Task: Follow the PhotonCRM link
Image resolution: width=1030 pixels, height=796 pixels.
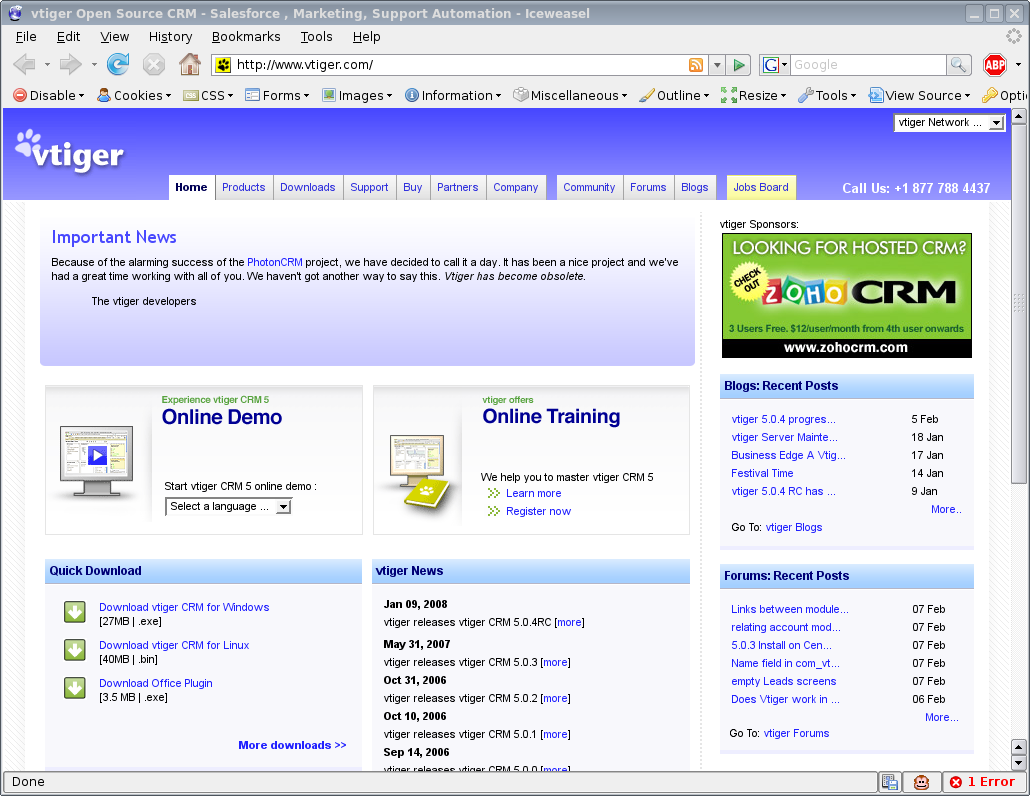Action: tap(275, 262)
